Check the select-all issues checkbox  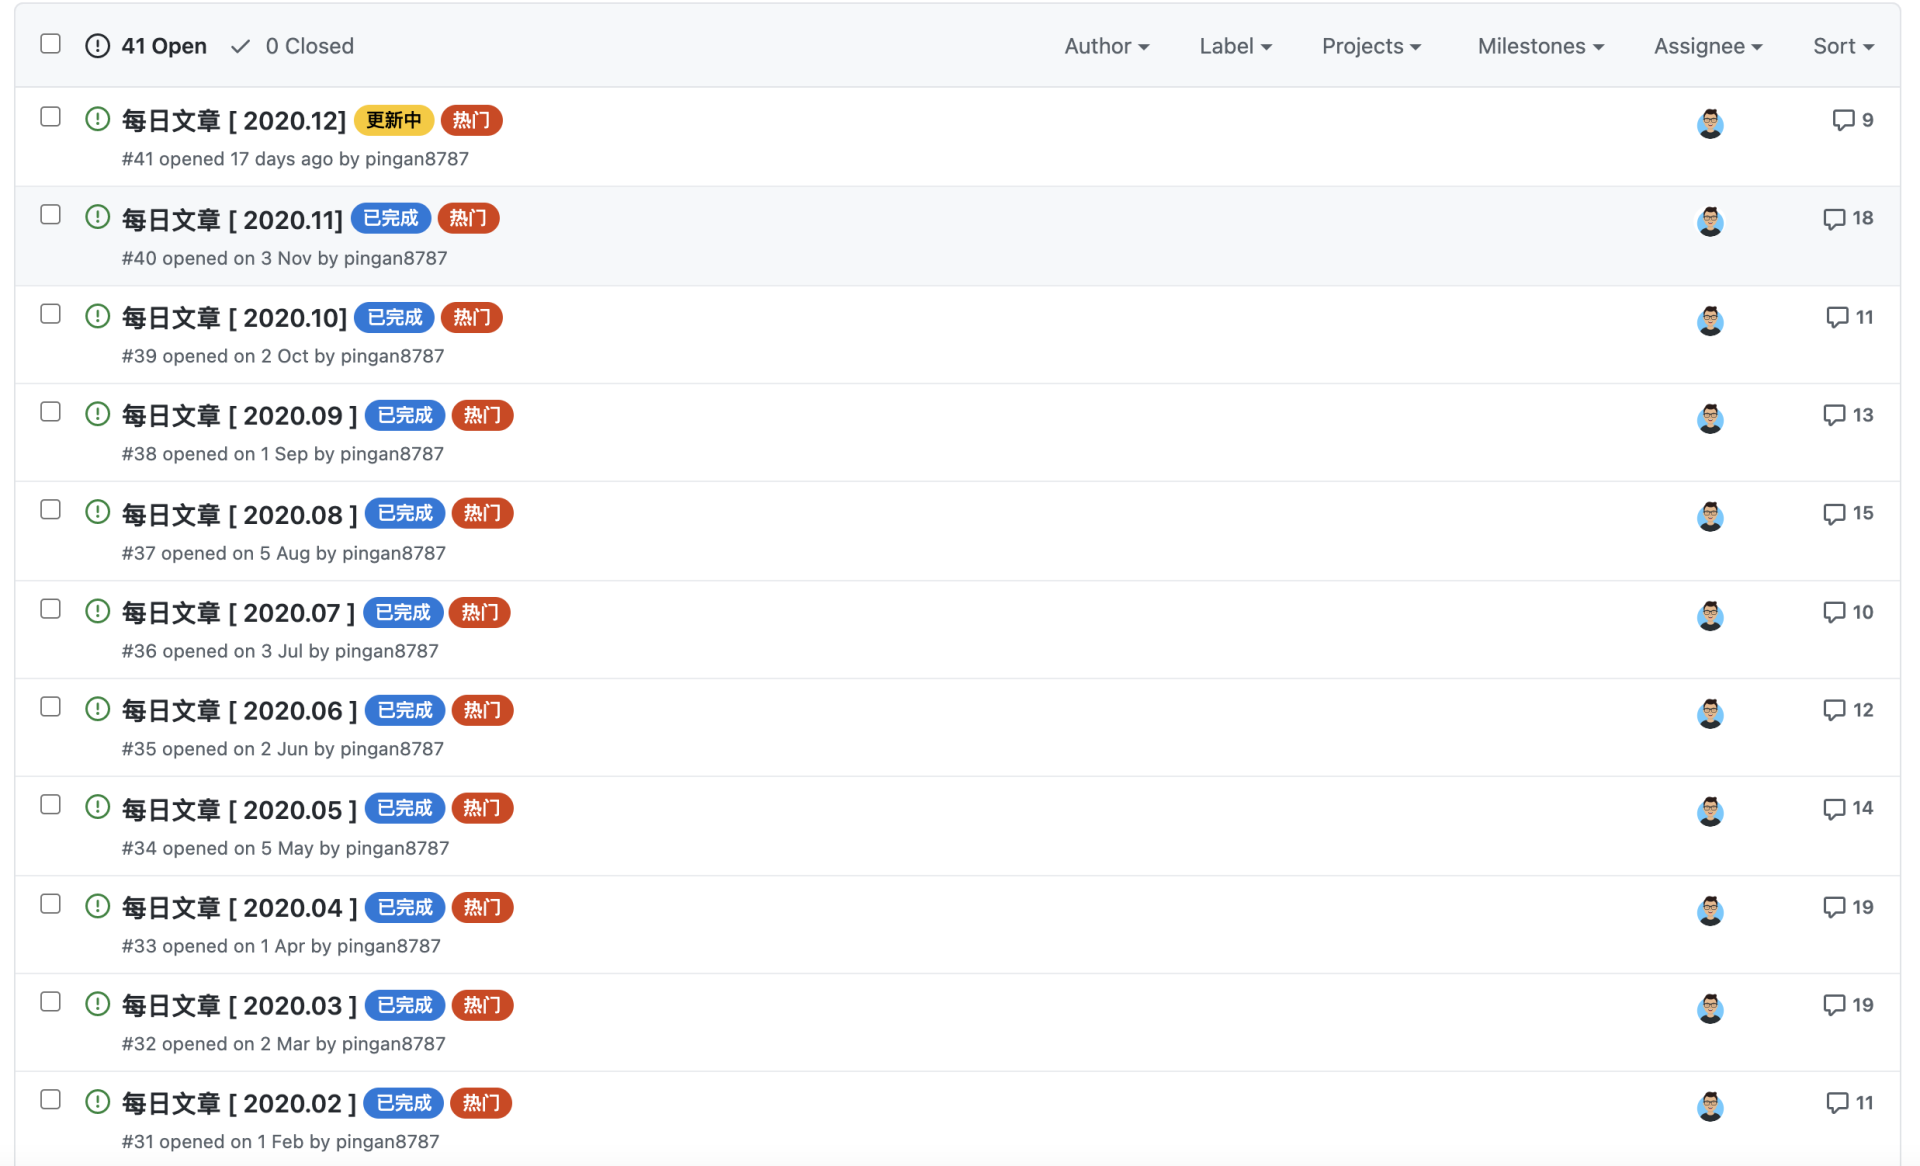[50, 44]
